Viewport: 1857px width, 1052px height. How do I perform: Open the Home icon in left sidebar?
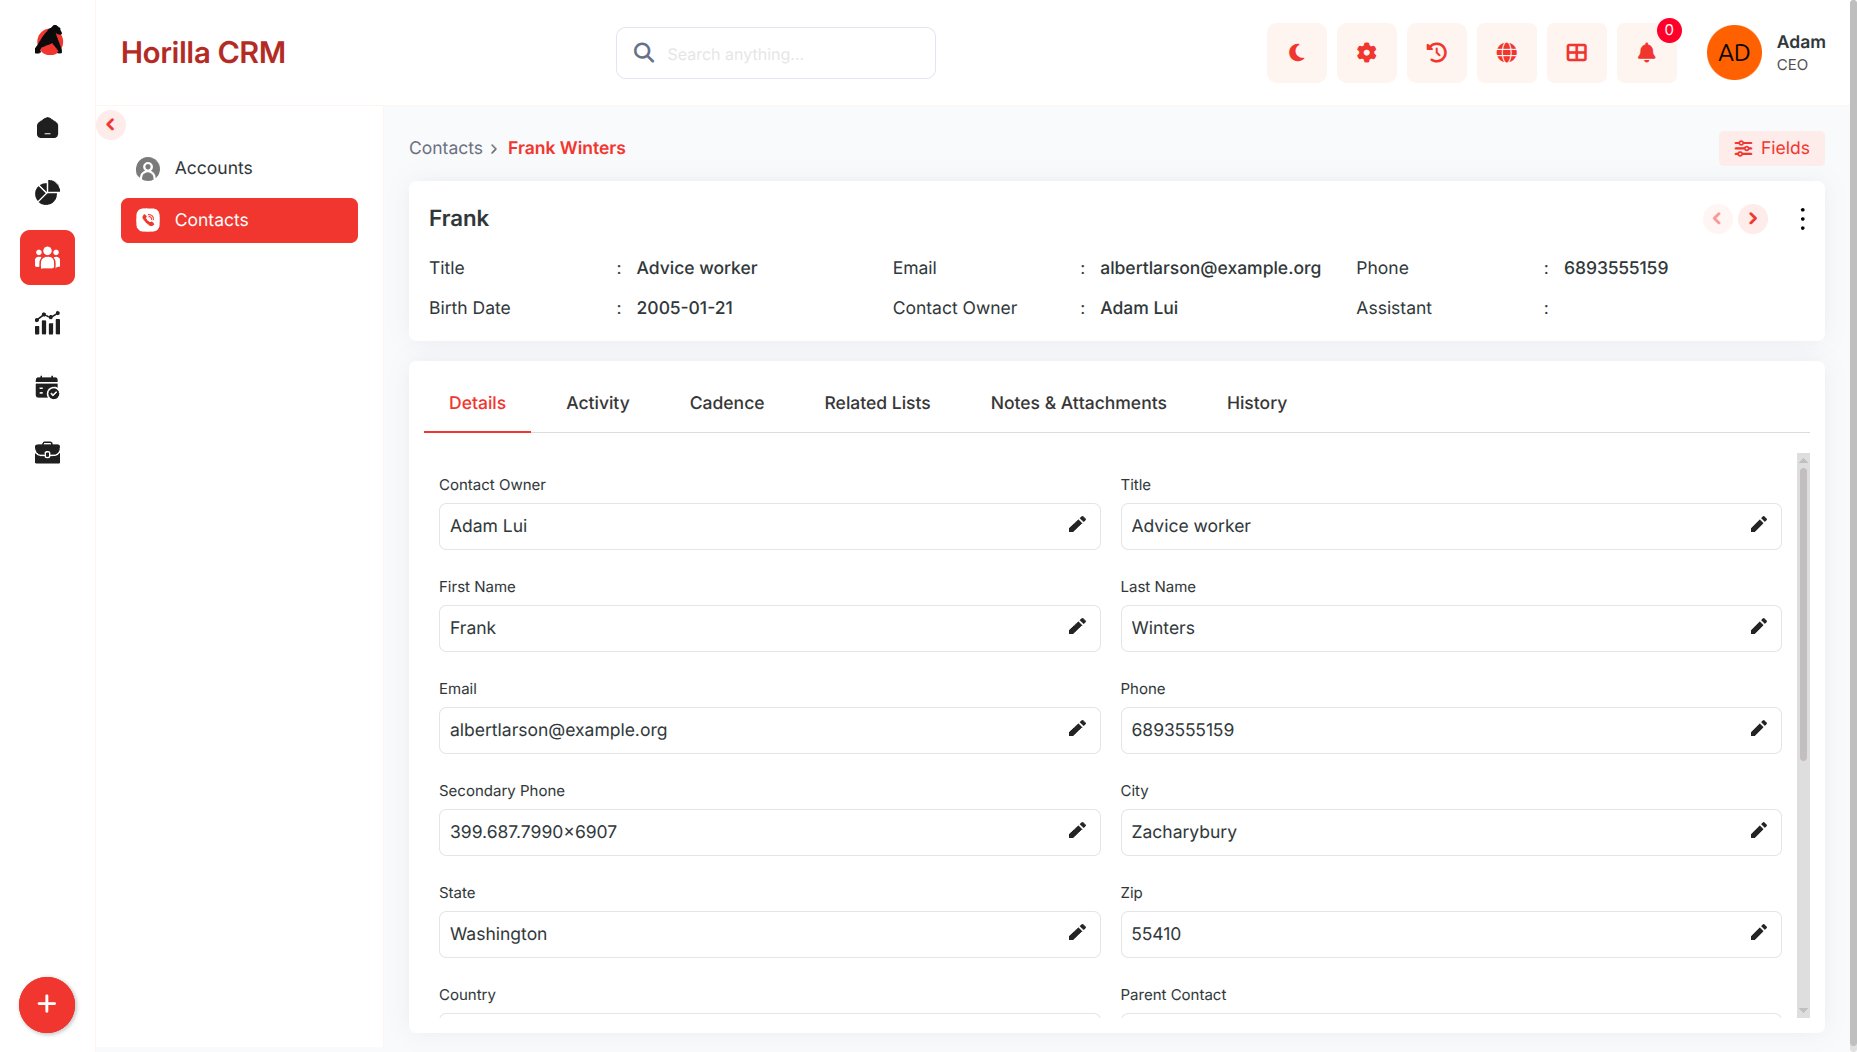click(x=47, y=128)
